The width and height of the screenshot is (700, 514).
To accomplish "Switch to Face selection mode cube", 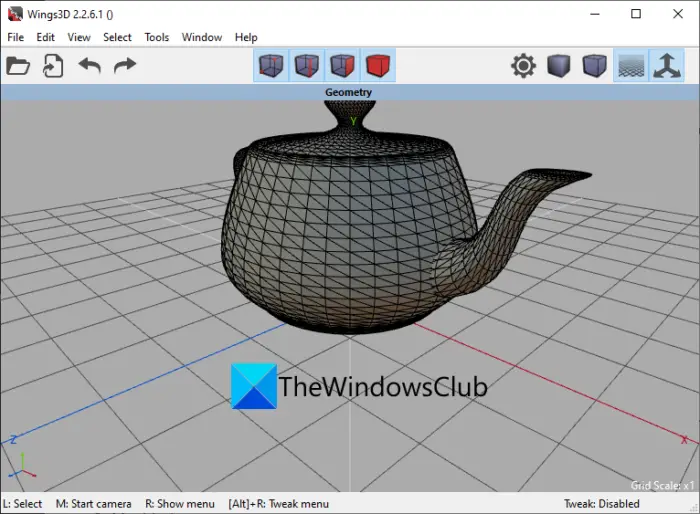I will click(342, 66).
